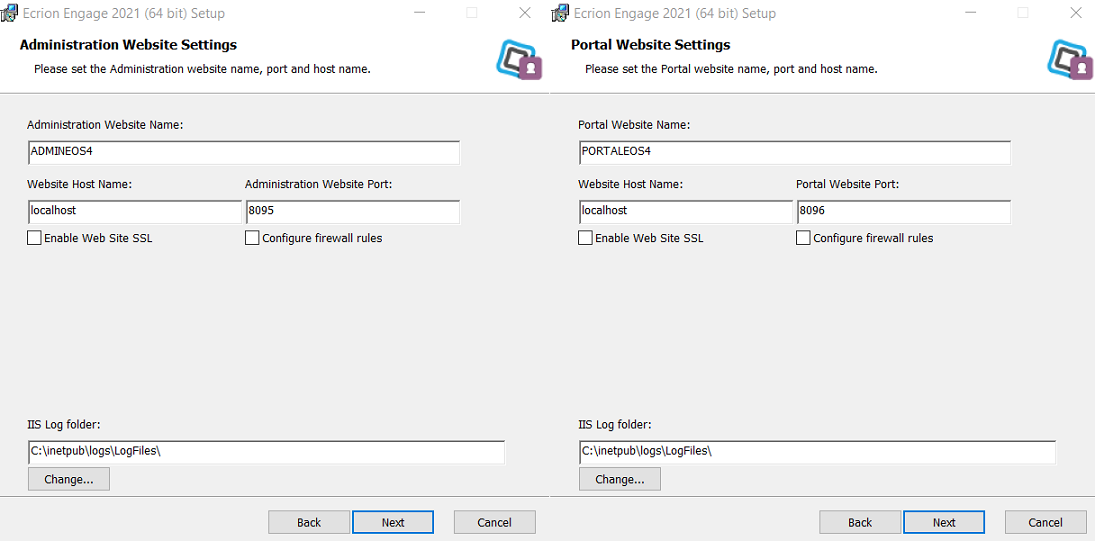The image size is (1095, 541).
Task: Enable Web Site SSL in Administration window
Action: click(34, 238)
